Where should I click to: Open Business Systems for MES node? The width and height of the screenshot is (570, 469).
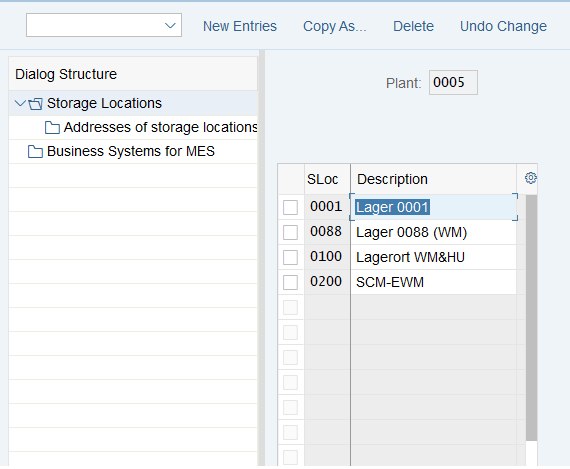tap(131, 151)
